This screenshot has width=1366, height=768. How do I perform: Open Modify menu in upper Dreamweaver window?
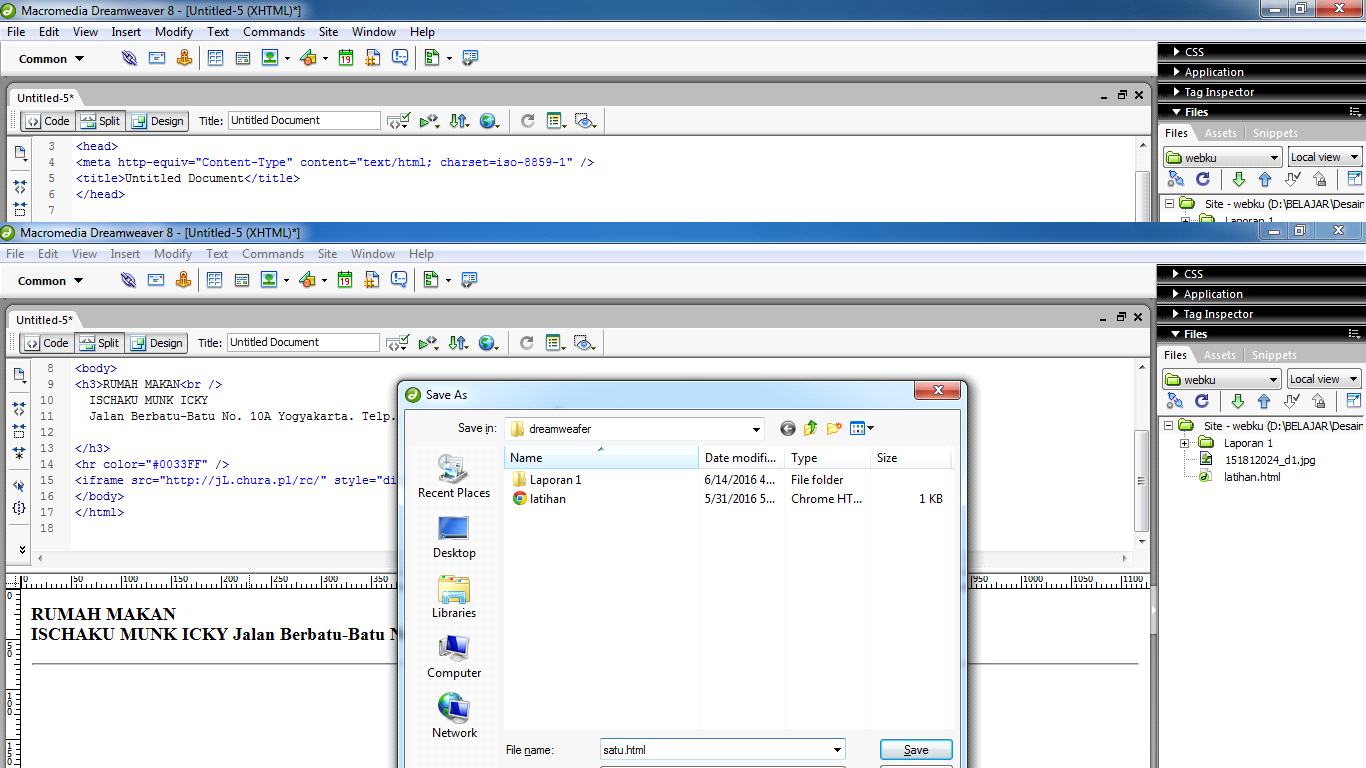[x=174, y=32]
